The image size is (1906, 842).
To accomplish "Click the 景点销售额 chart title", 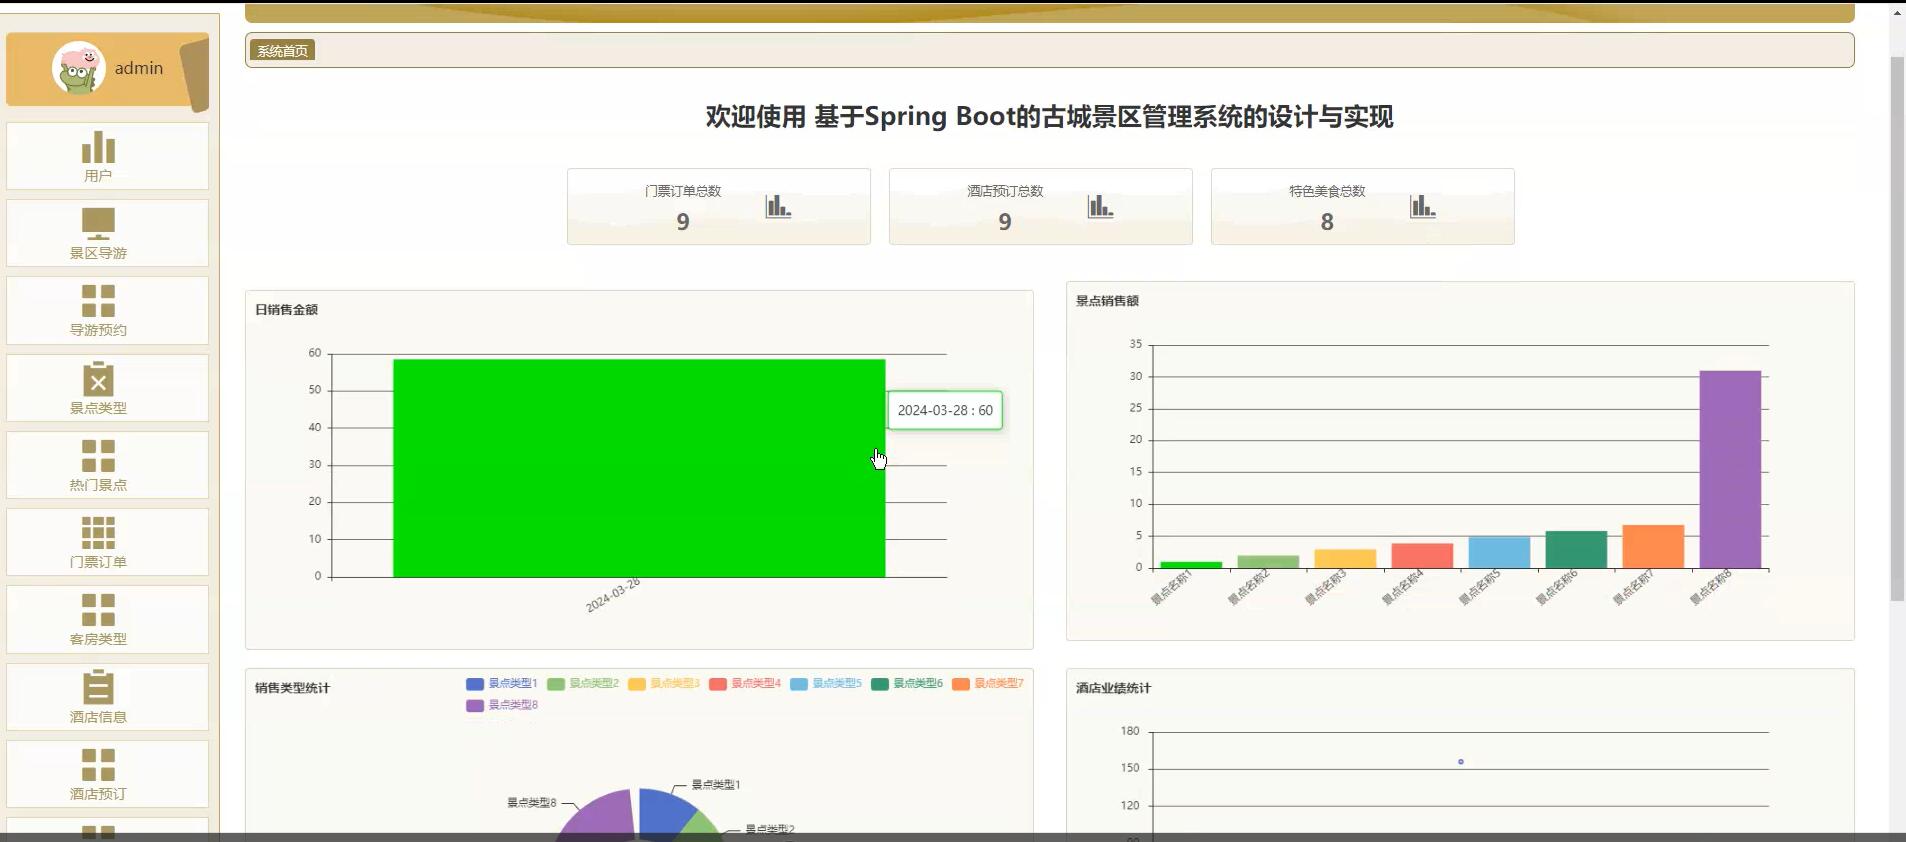I will pos(1107,301).
